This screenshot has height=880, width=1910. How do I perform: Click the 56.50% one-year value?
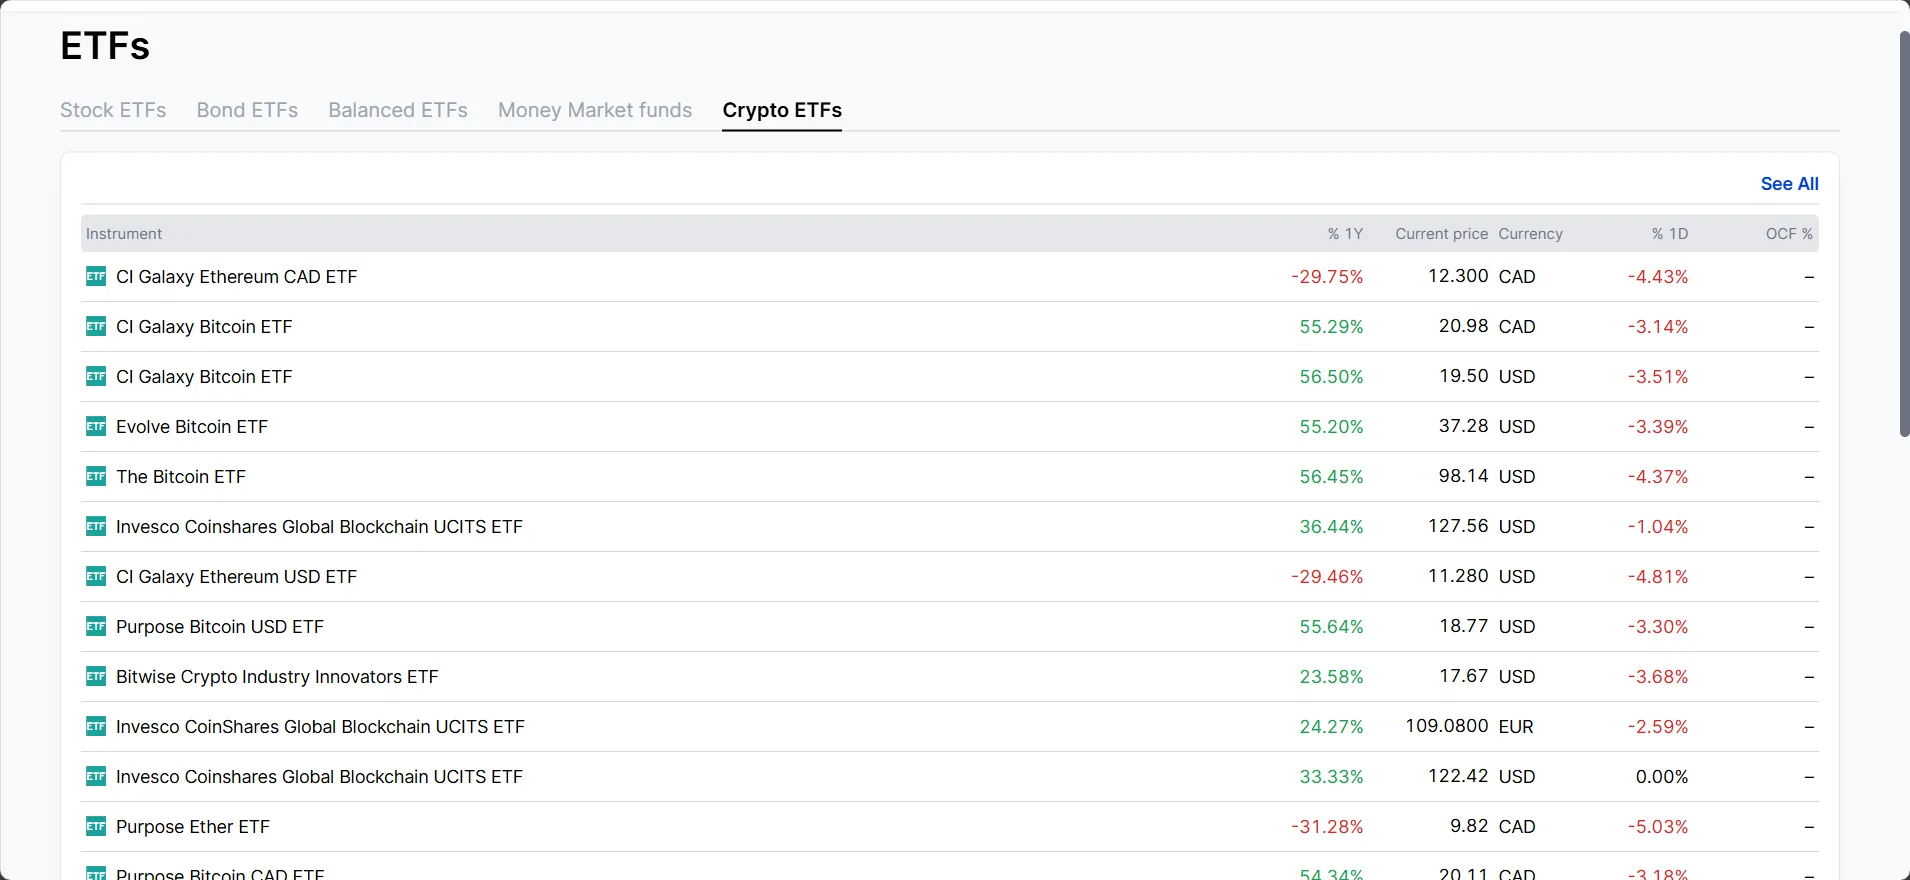pyautogui.click(x=1331, y=377)
